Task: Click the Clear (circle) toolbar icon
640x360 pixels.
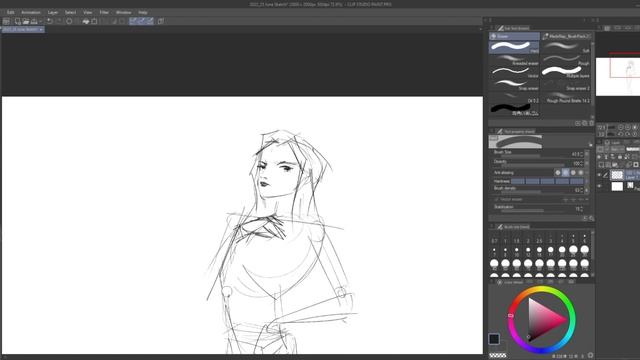Action: (69, 21)
